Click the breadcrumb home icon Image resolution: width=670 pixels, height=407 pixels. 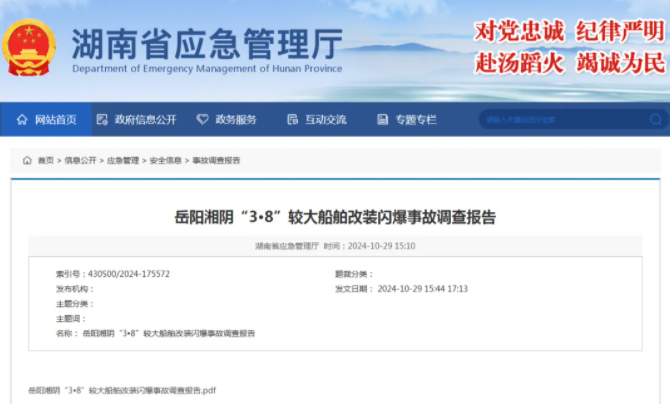coord(27,160)
